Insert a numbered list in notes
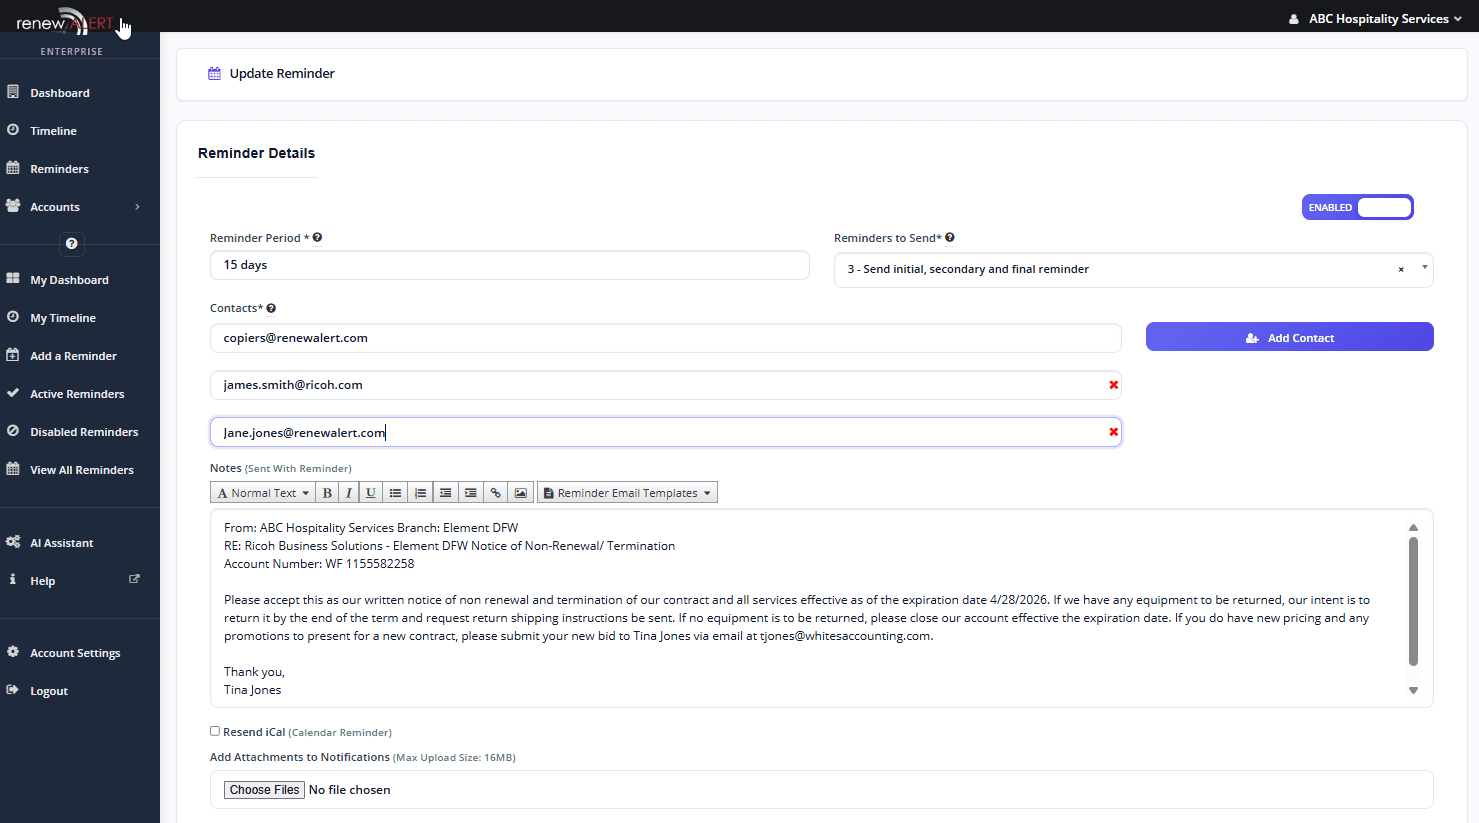This screenshot has width=1479, height=823. (x=421, y=493)
